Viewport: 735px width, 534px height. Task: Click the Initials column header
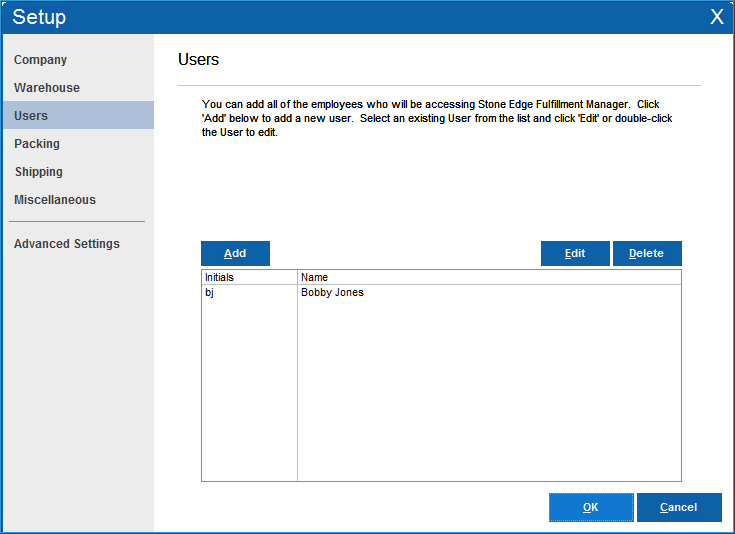click(249, 277)
